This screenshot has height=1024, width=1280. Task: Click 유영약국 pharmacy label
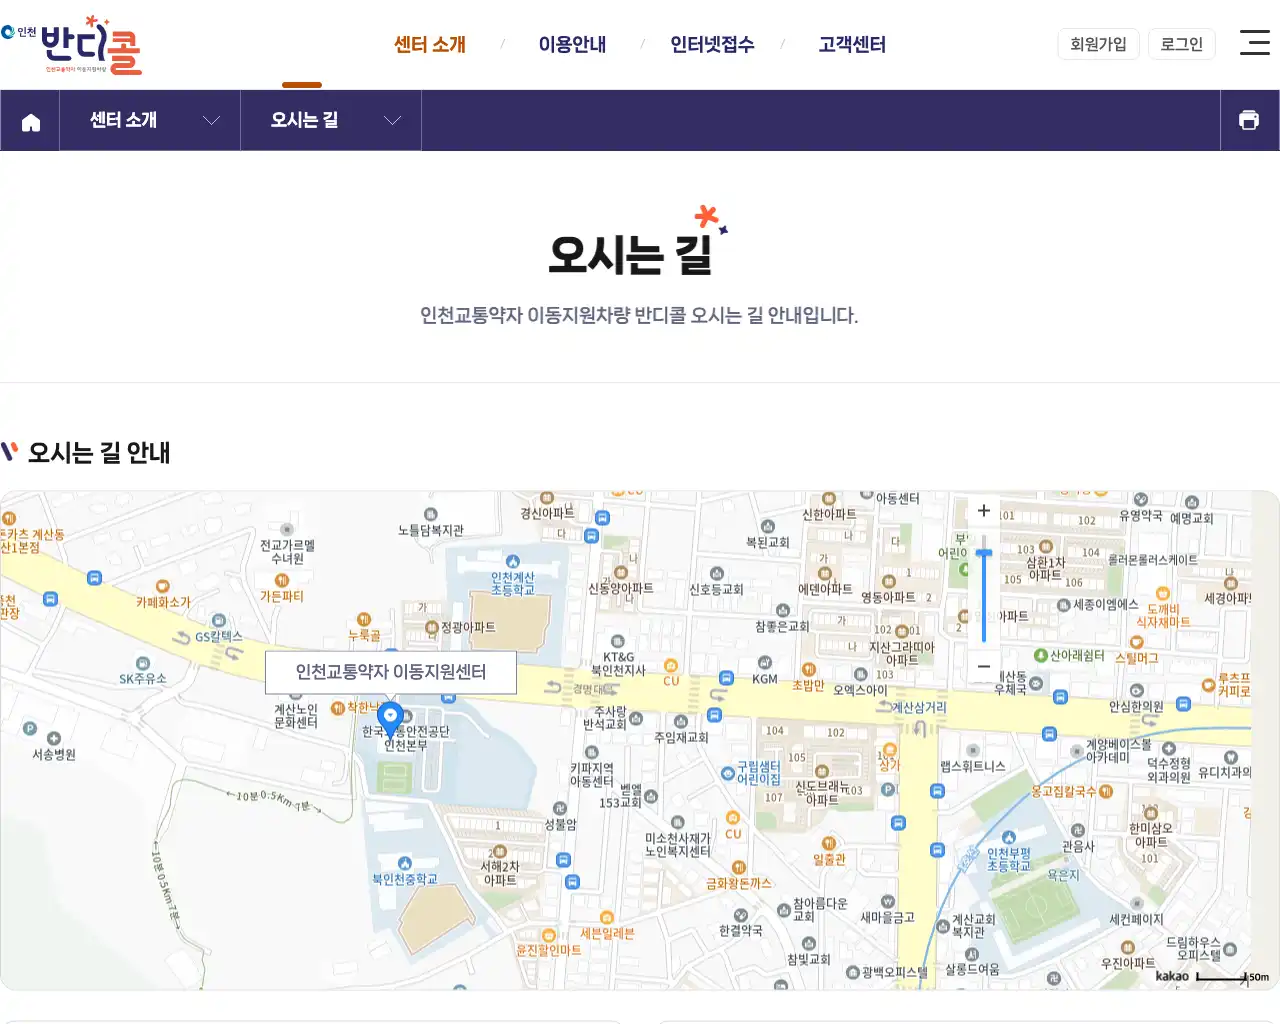tap(1141, 515)
